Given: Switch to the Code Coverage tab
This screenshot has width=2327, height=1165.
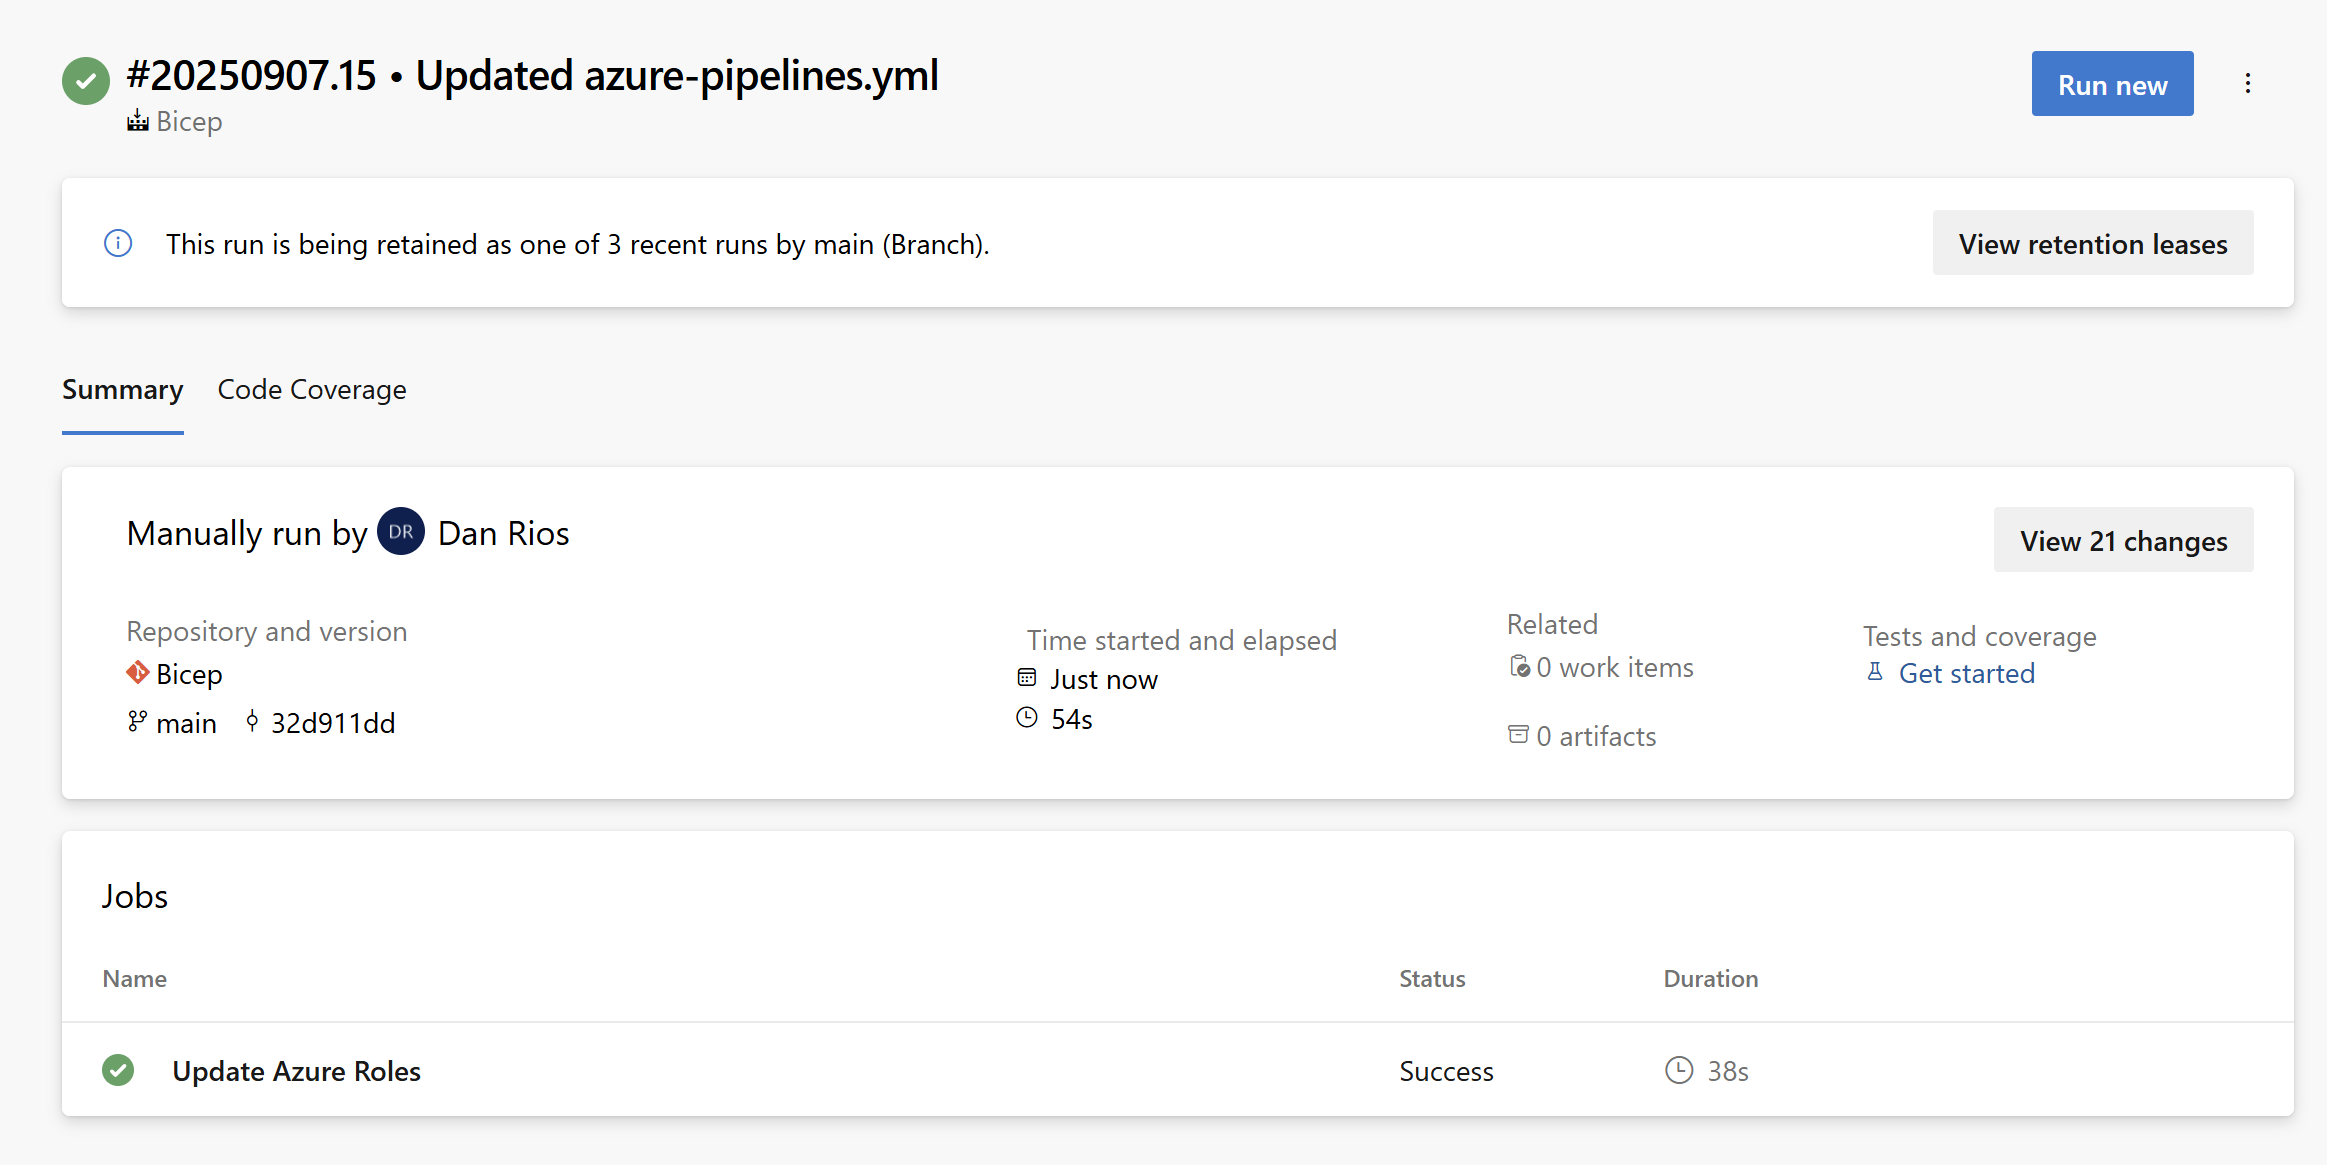Looking at the screenshot, I should [x=312, y=390].
